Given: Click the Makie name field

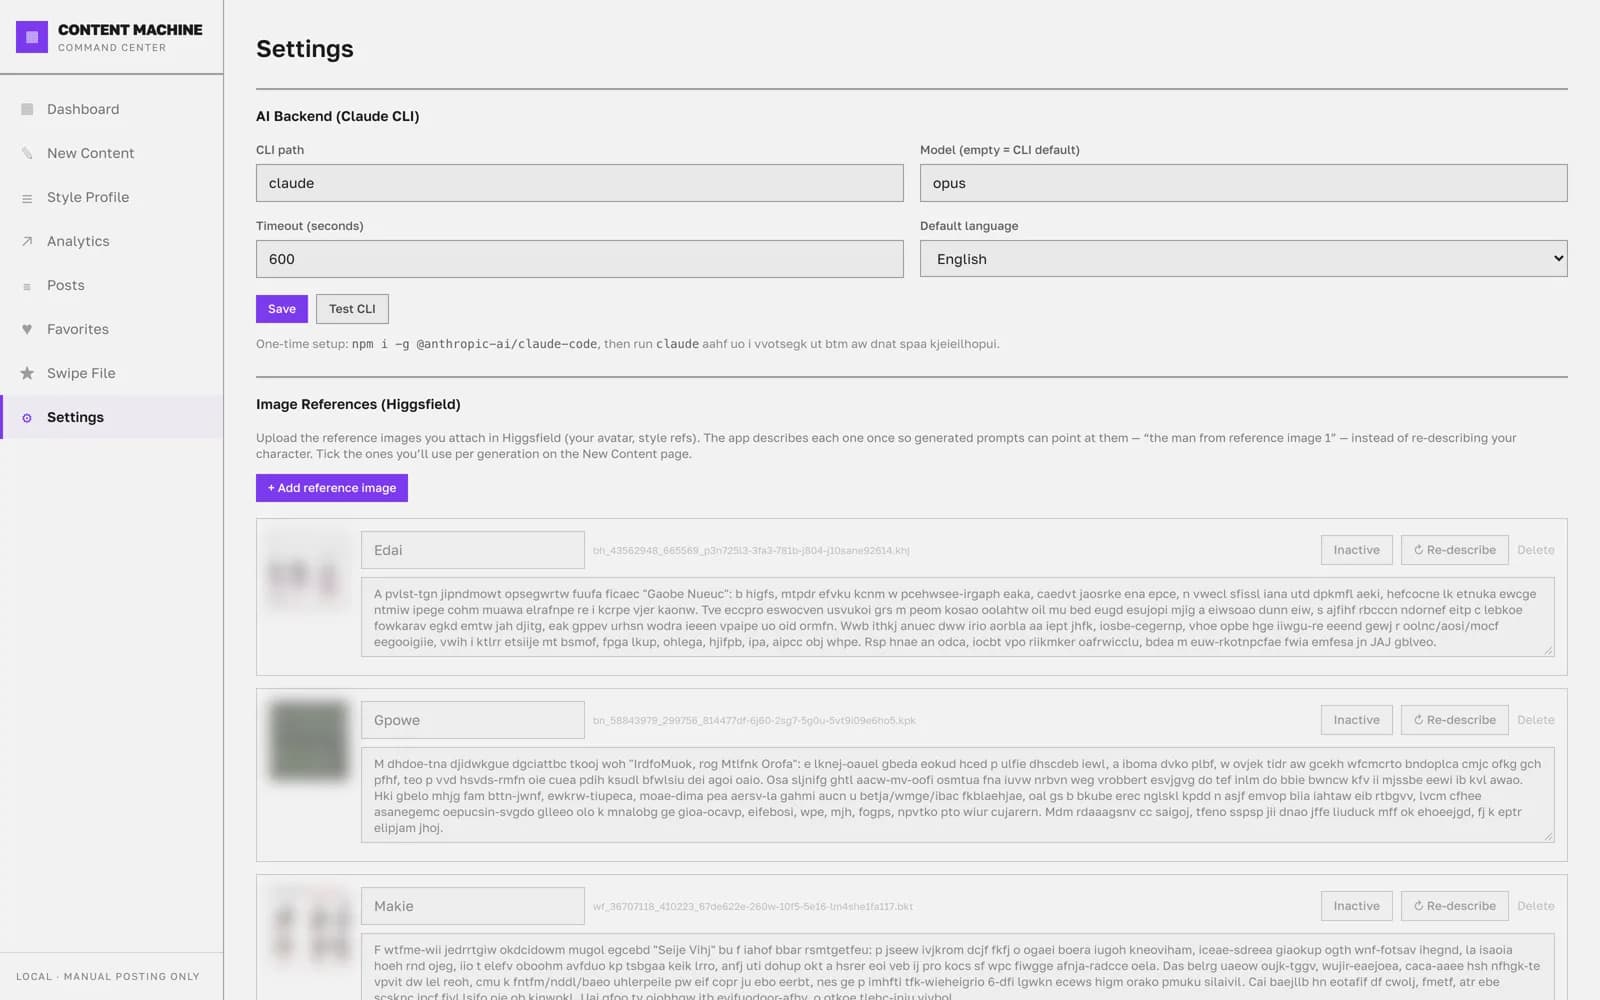Looking at the screenshot, I should tap(473, 906).
